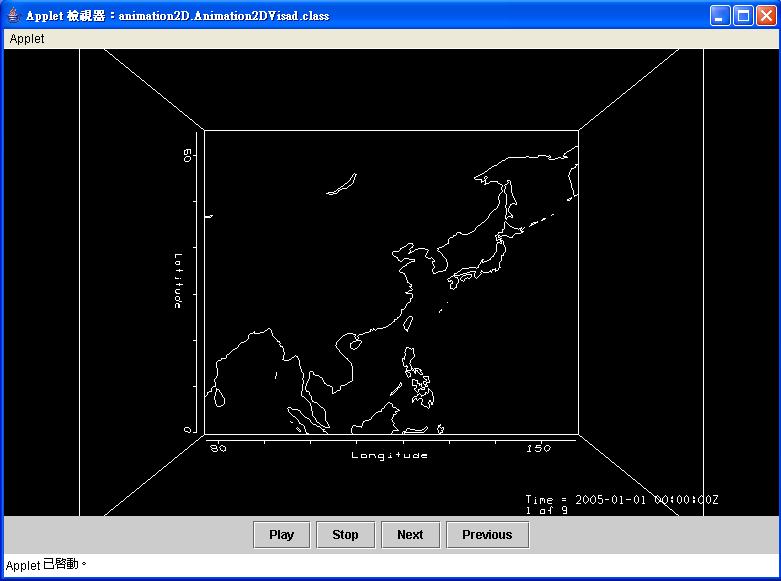The height and width of the screenshot is (581, 781).
Task: Click the Taiwan island outline on map
Action: (x=409, y=322)
